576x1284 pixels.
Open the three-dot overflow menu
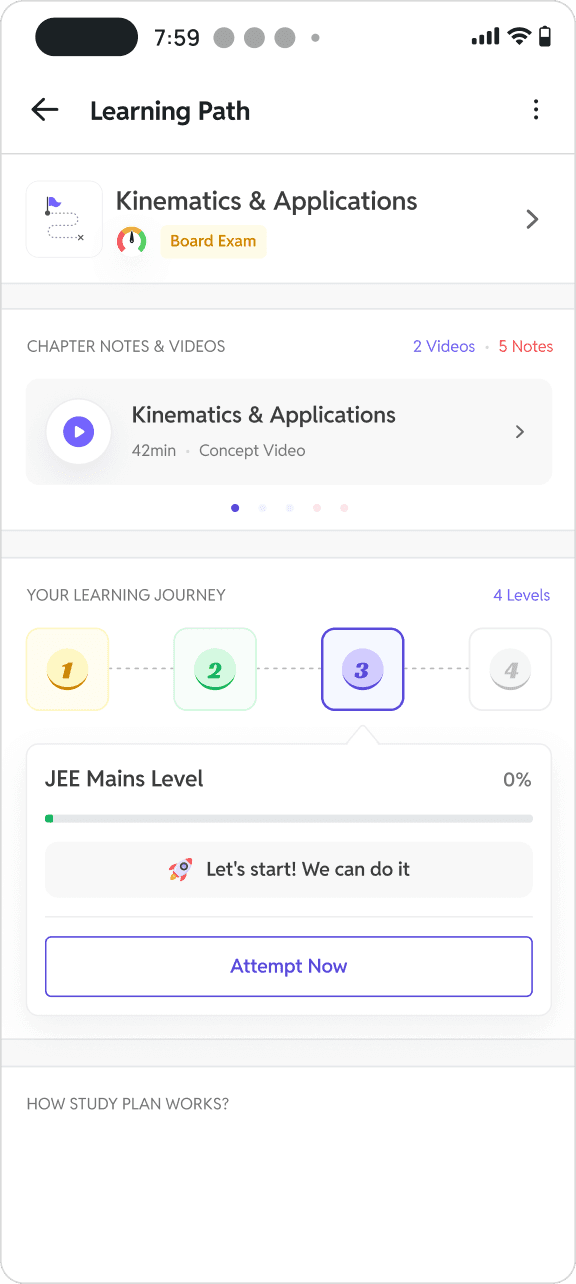click(x=536, y=110)
